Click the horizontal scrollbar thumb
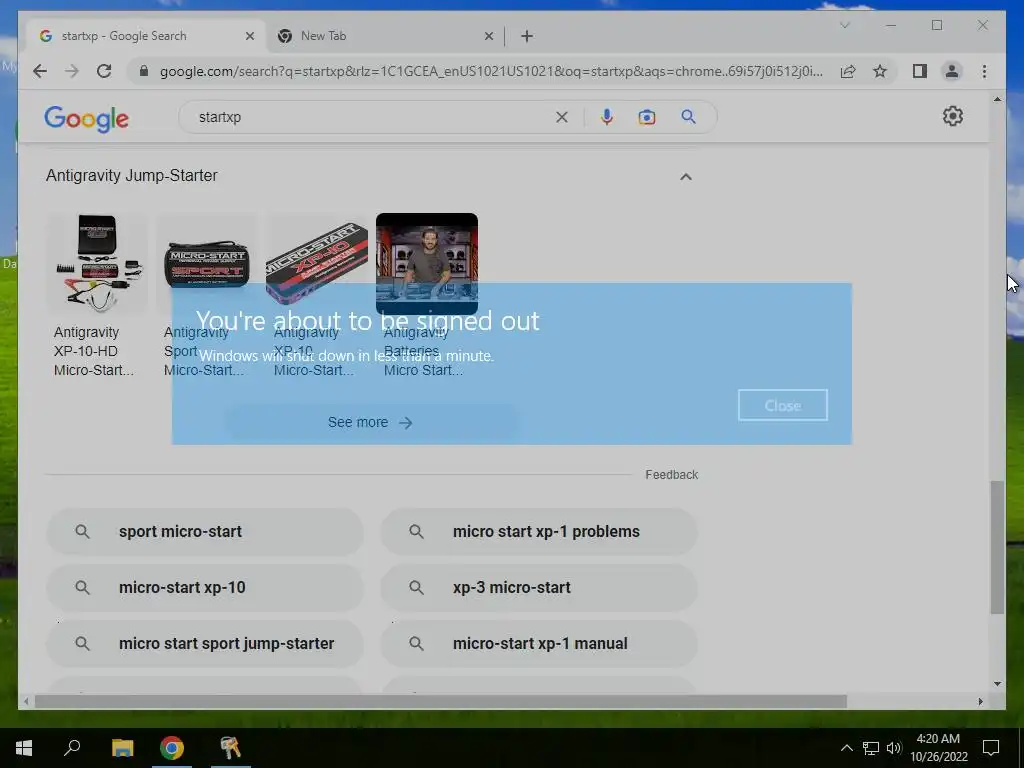Viewport: 1024px width, 768px height. click(441, 701)
